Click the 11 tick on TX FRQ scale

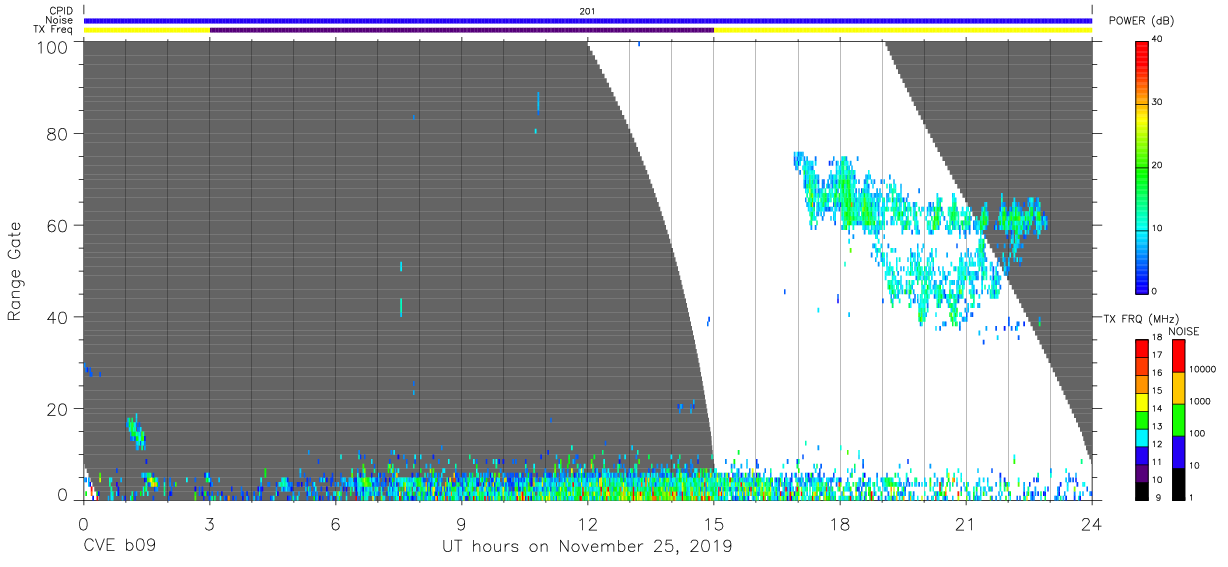point(1157,462)
